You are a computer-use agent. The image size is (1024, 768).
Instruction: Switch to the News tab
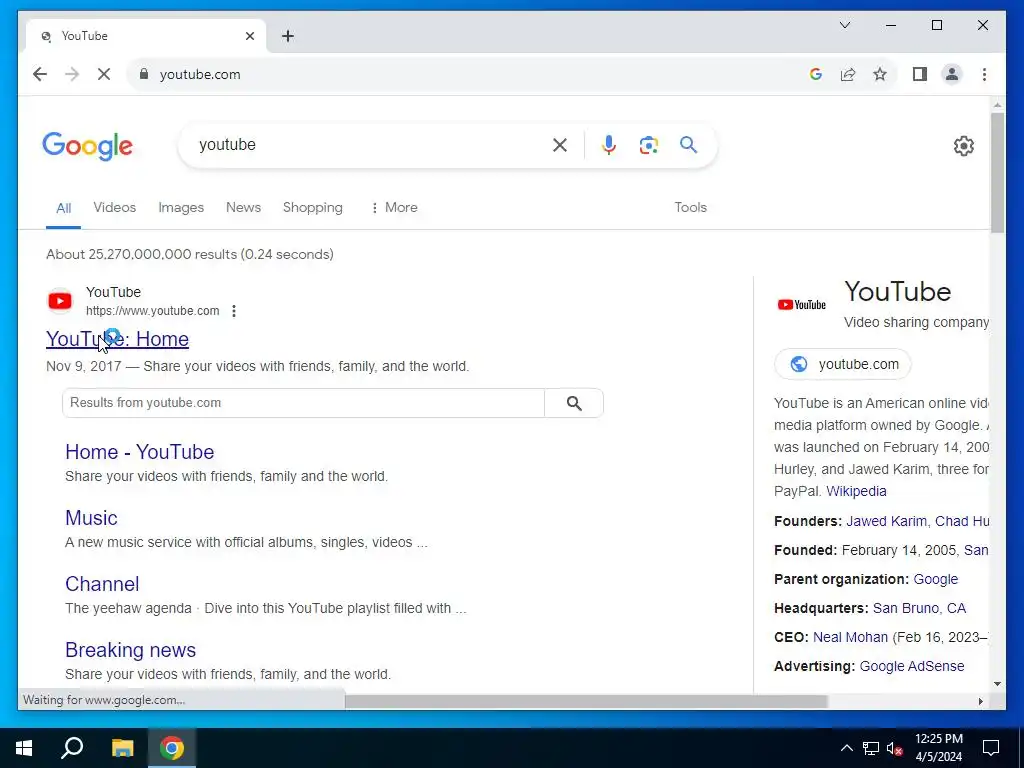click(243, 208)
